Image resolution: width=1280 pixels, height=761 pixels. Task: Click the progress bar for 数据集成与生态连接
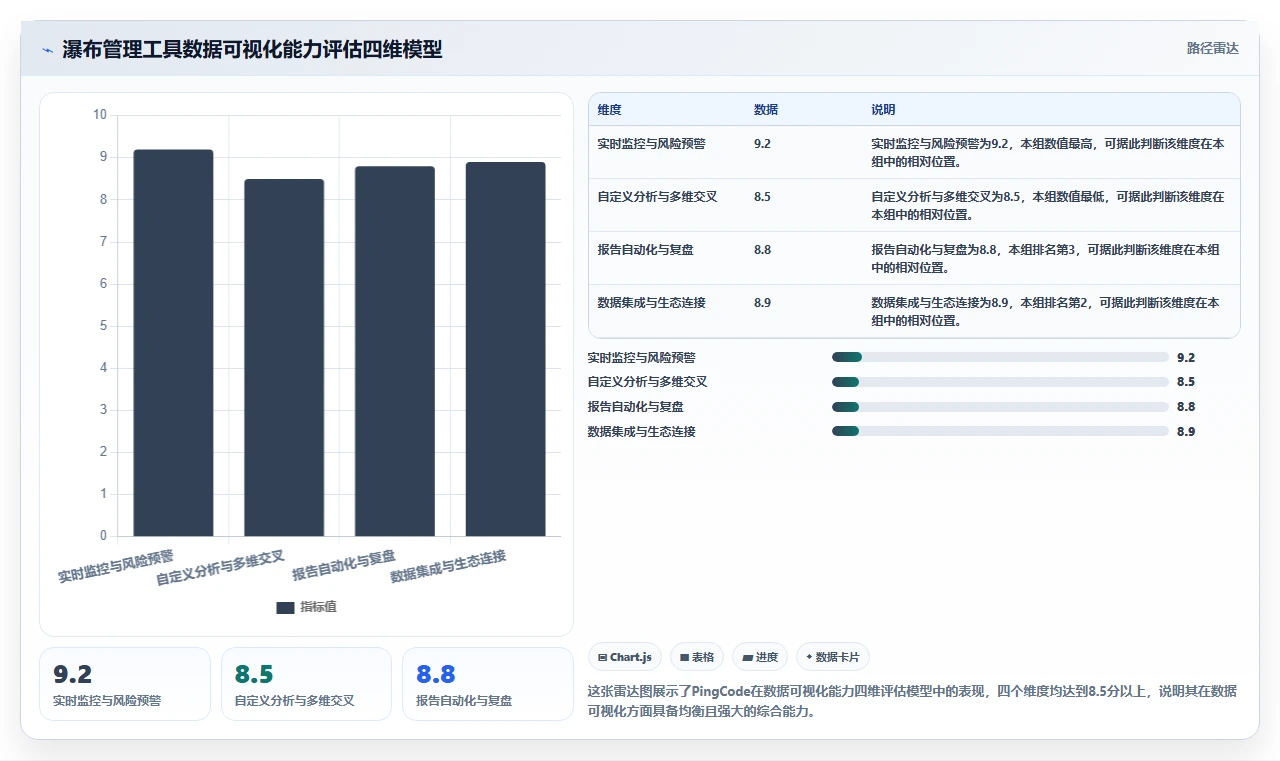pyautogui.click(x=1000, y=431)
